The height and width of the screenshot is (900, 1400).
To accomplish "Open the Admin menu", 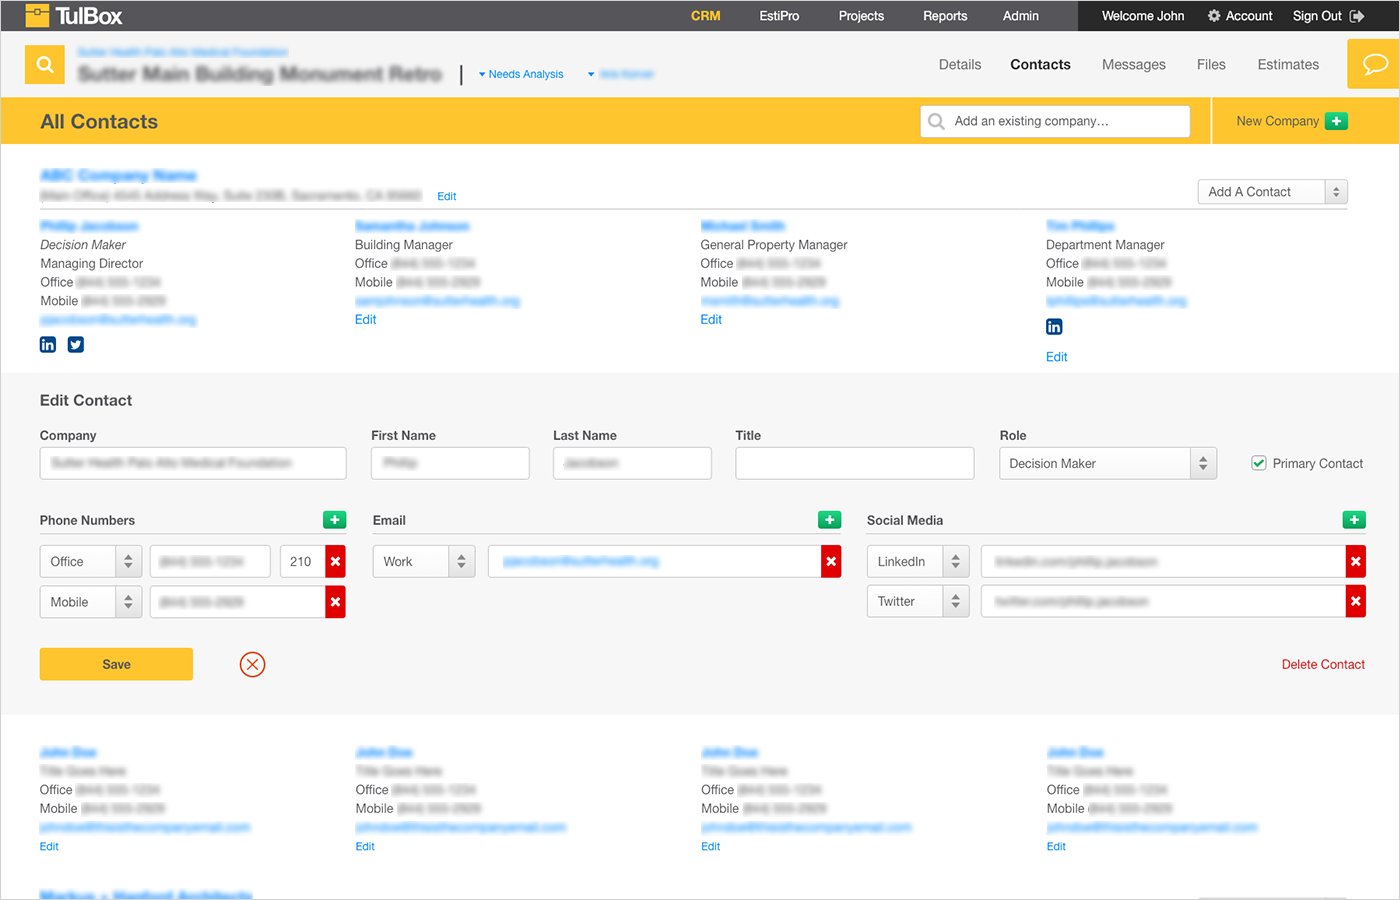I will click(1021, 16).
